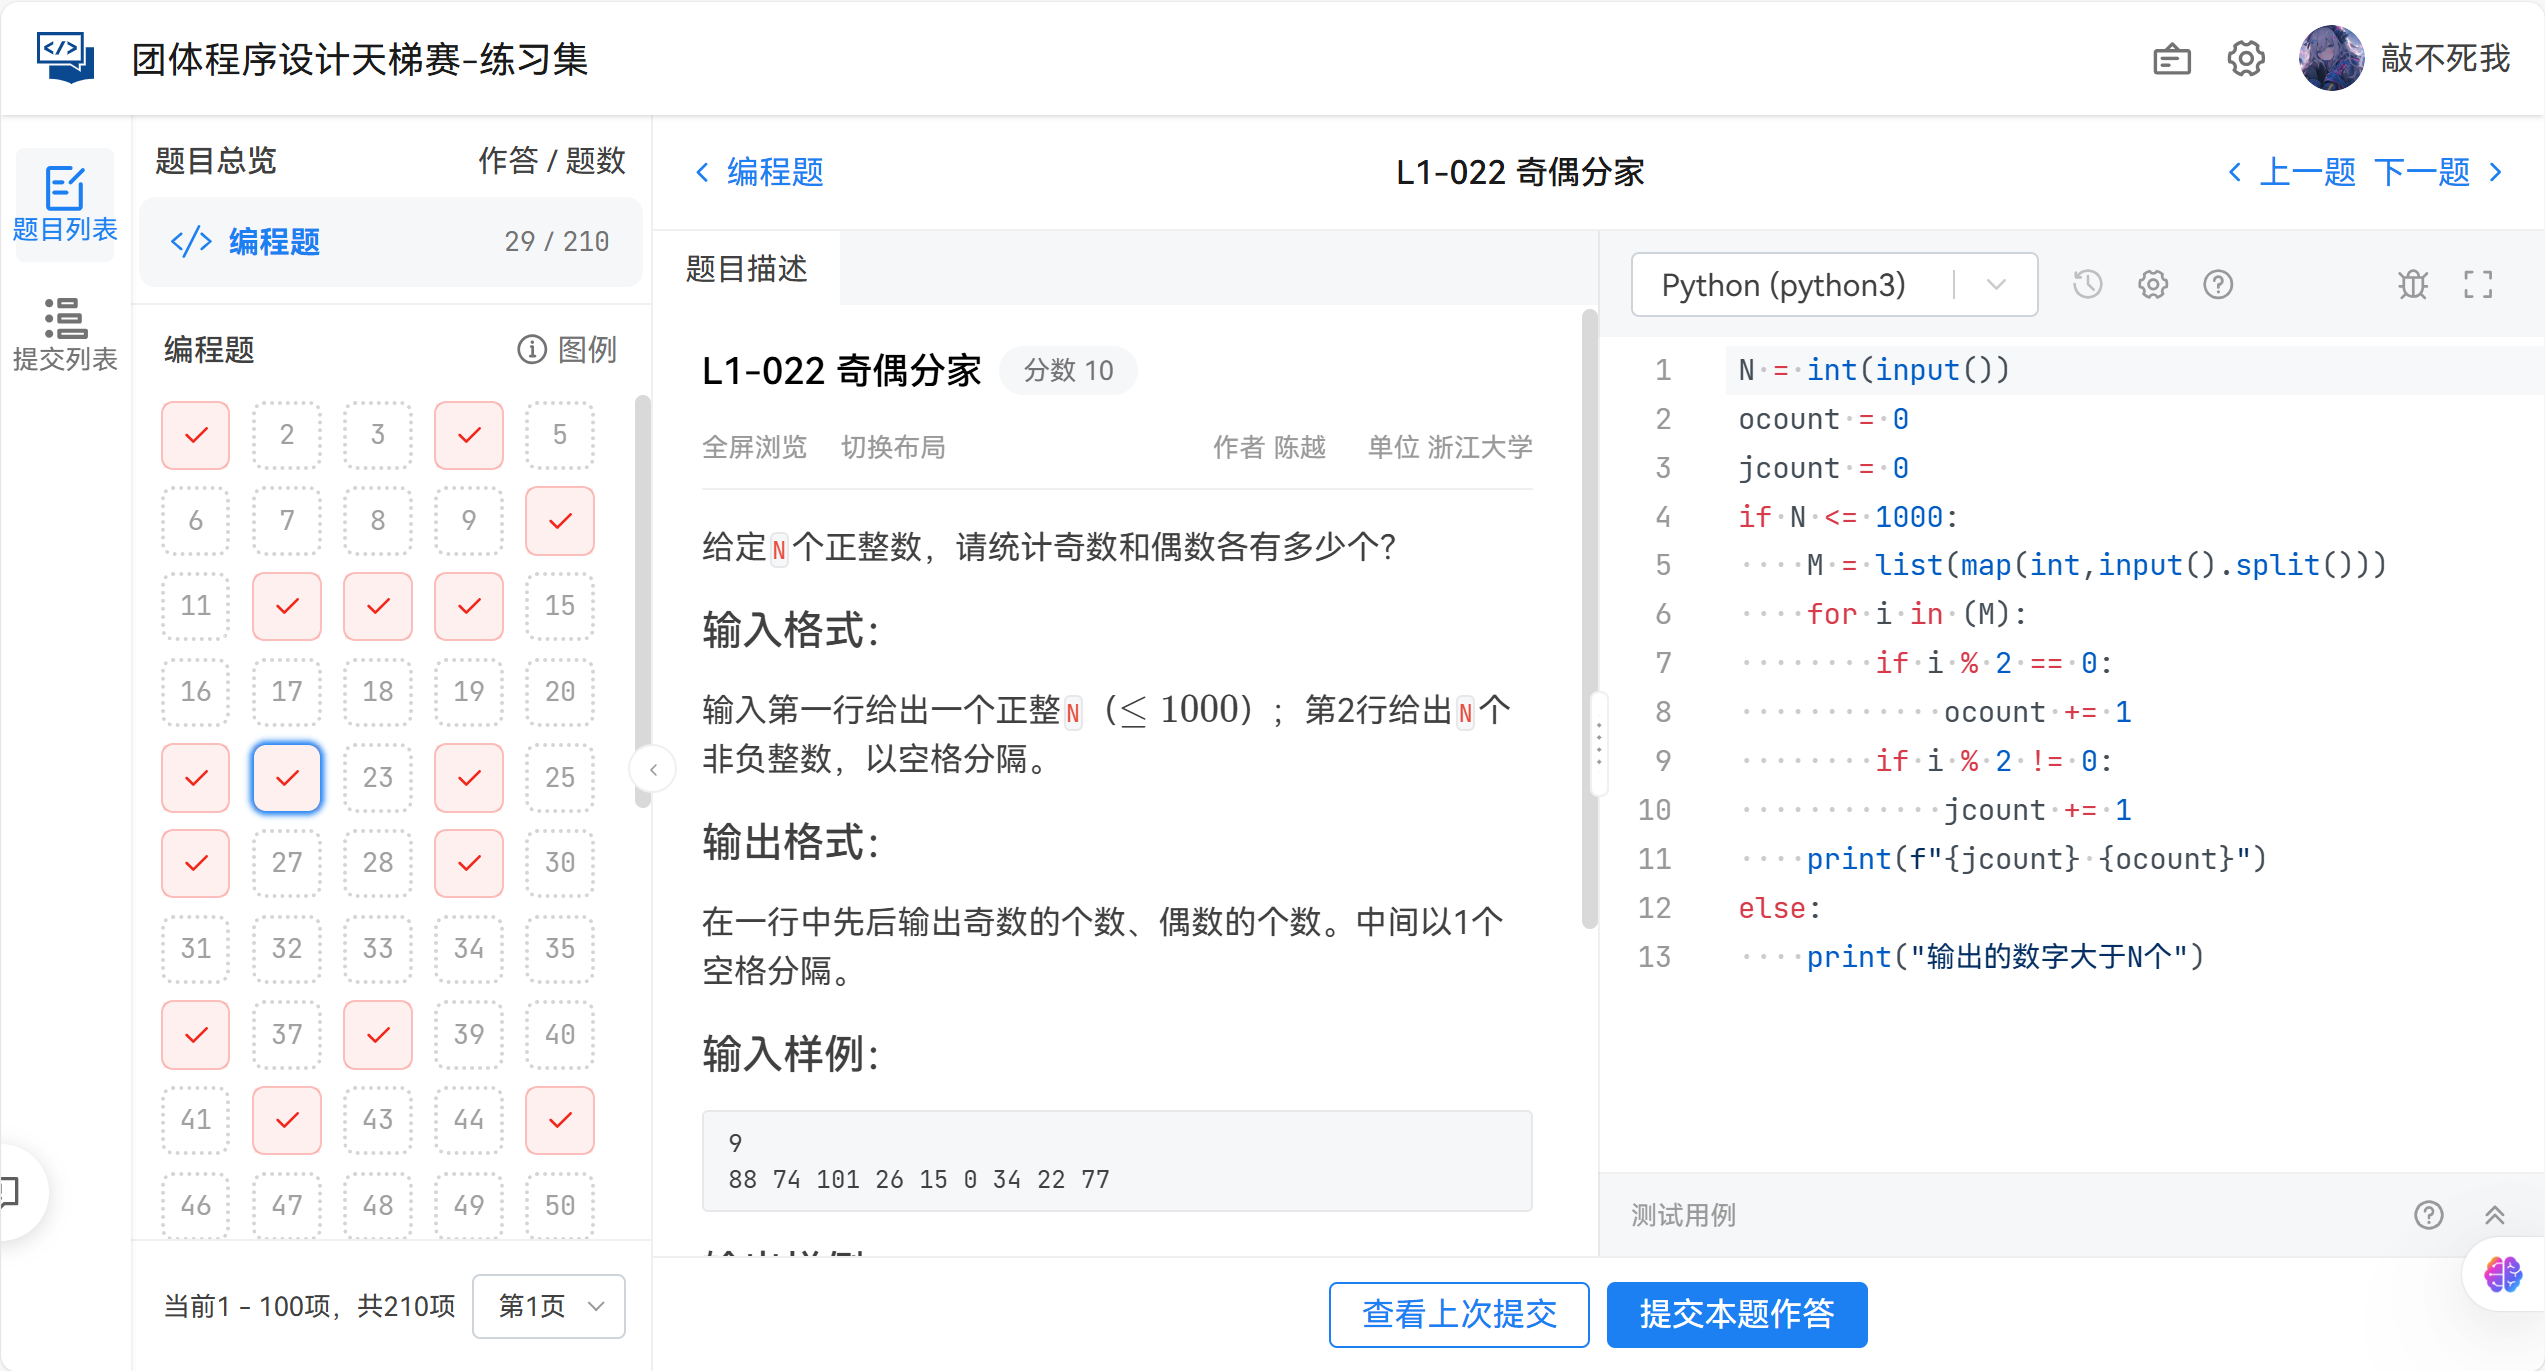This screenshot has height=1371, width=2545.
Task: Select problem 21 checked tile
Action: tap(196, 777)
